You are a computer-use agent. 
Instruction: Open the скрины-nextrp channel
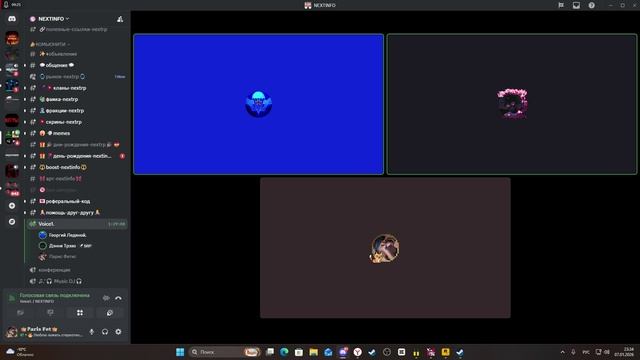coord(63,122)
